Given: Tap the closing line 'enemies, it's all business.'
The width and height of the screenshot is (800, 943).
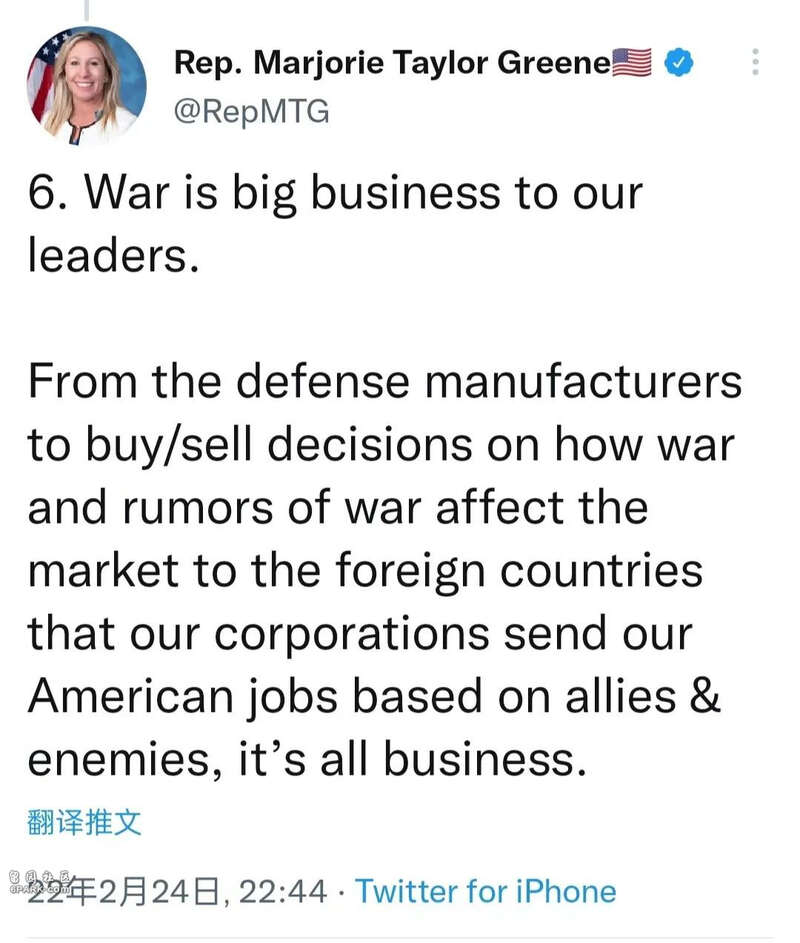Looking at the screenshot, I should pos(307,760).
